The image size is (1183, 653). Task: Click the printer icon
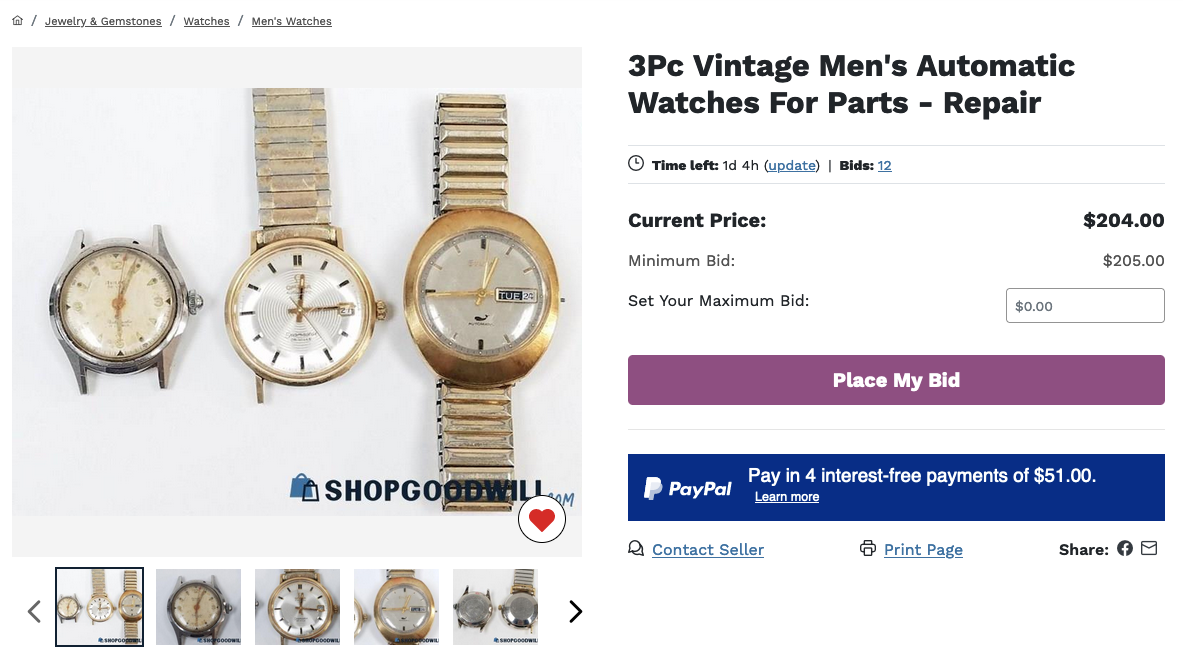[868, 549]
